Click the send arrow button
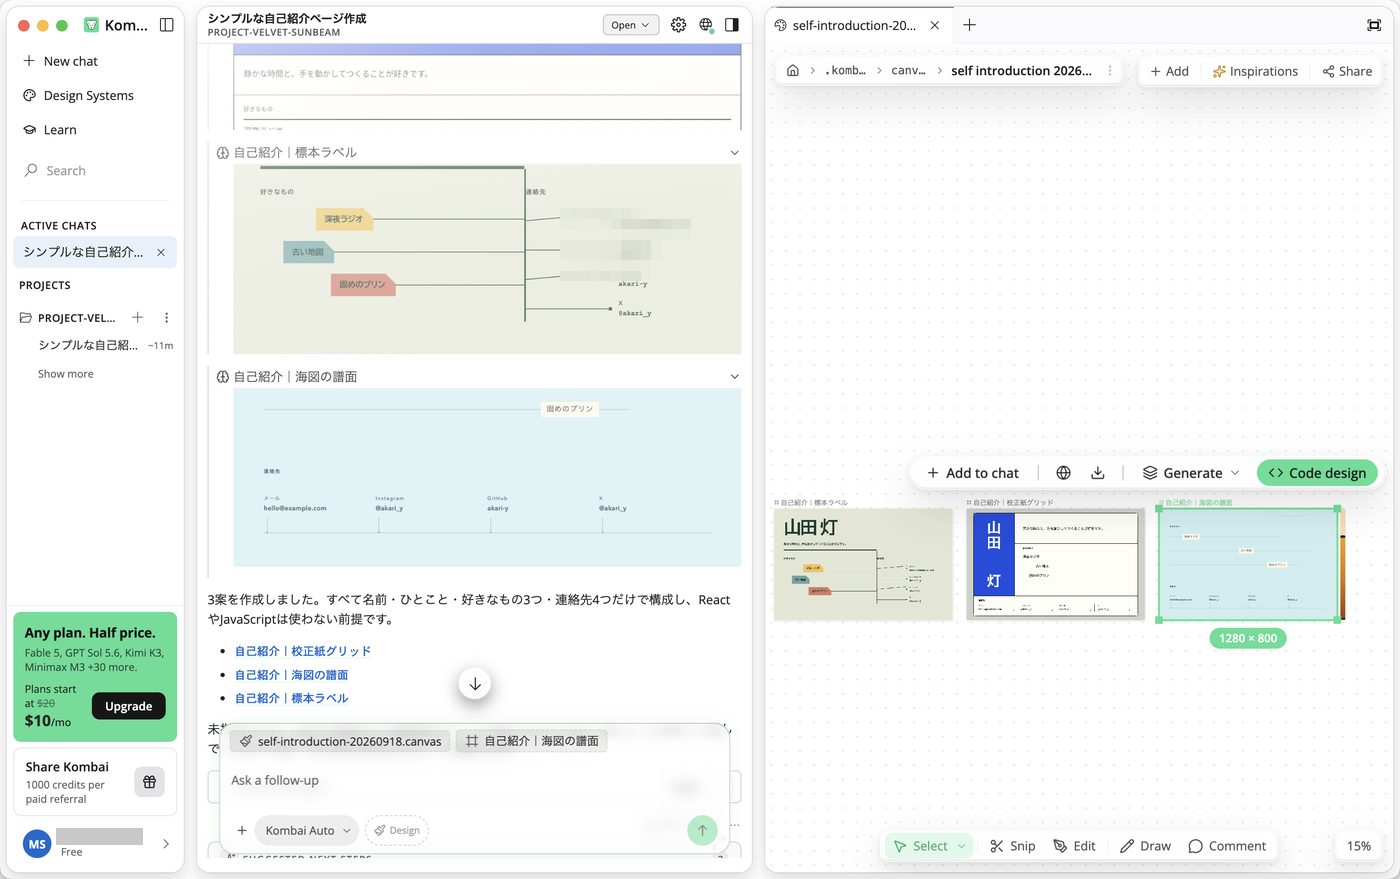The image size is (1400, 879). 702,831
